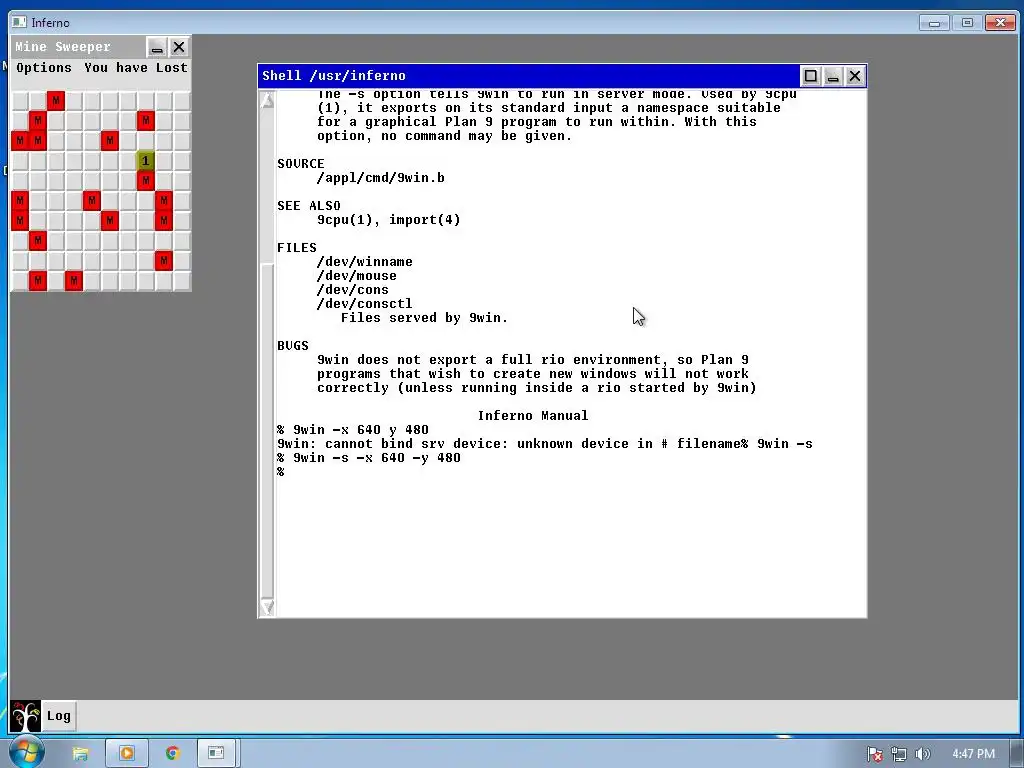Maximize the outer Inferno window
1024x768 pixels.
click(967, 23)
